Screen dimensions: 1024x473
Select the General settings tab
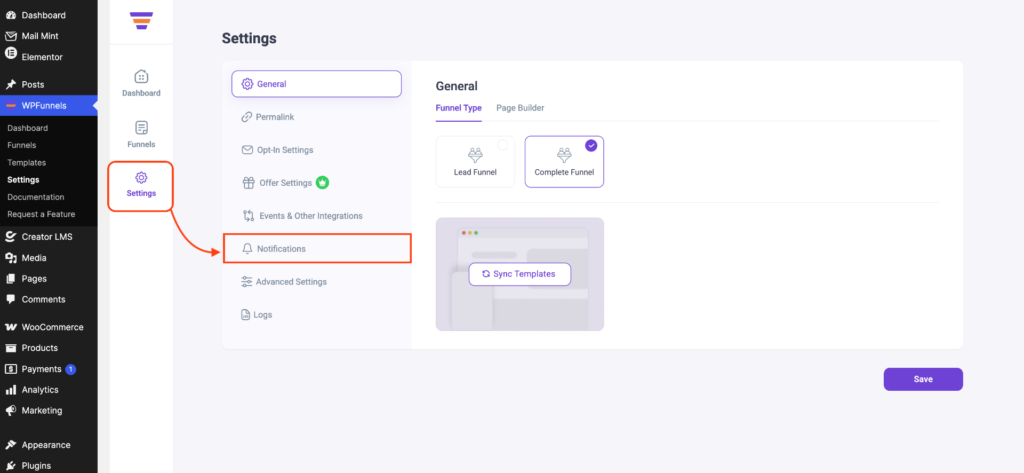tap(316, 84)
